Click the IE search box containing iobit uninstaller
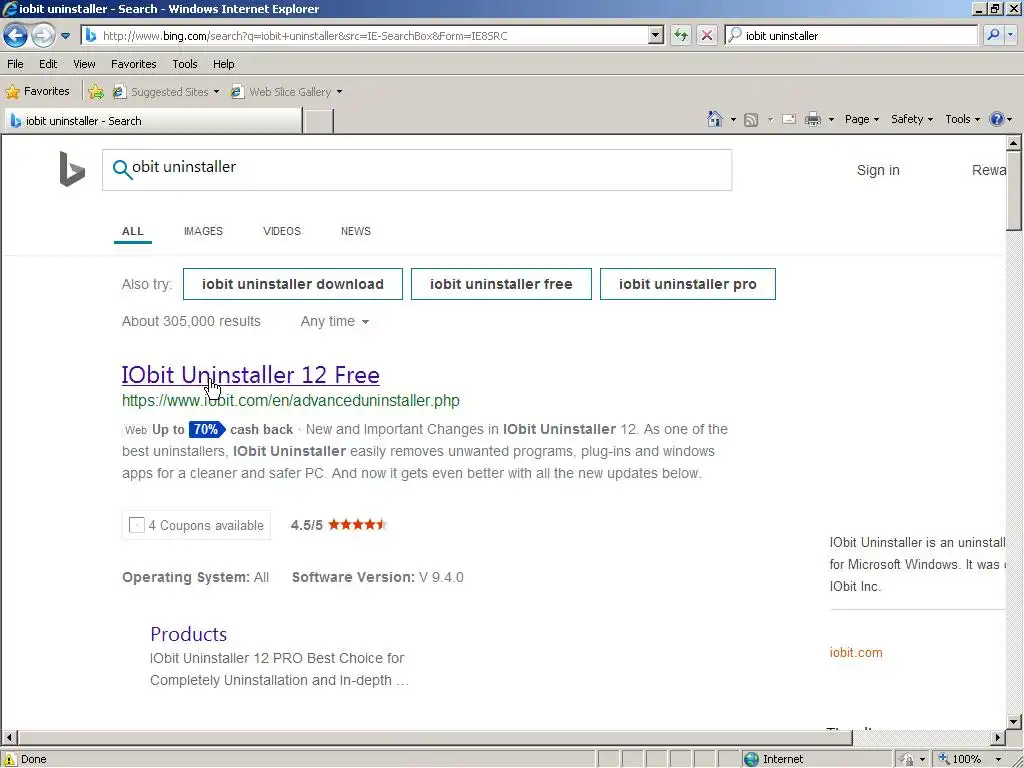This screenshot has width=1024, height=768. pyautogui.click(x=851, y=36)
